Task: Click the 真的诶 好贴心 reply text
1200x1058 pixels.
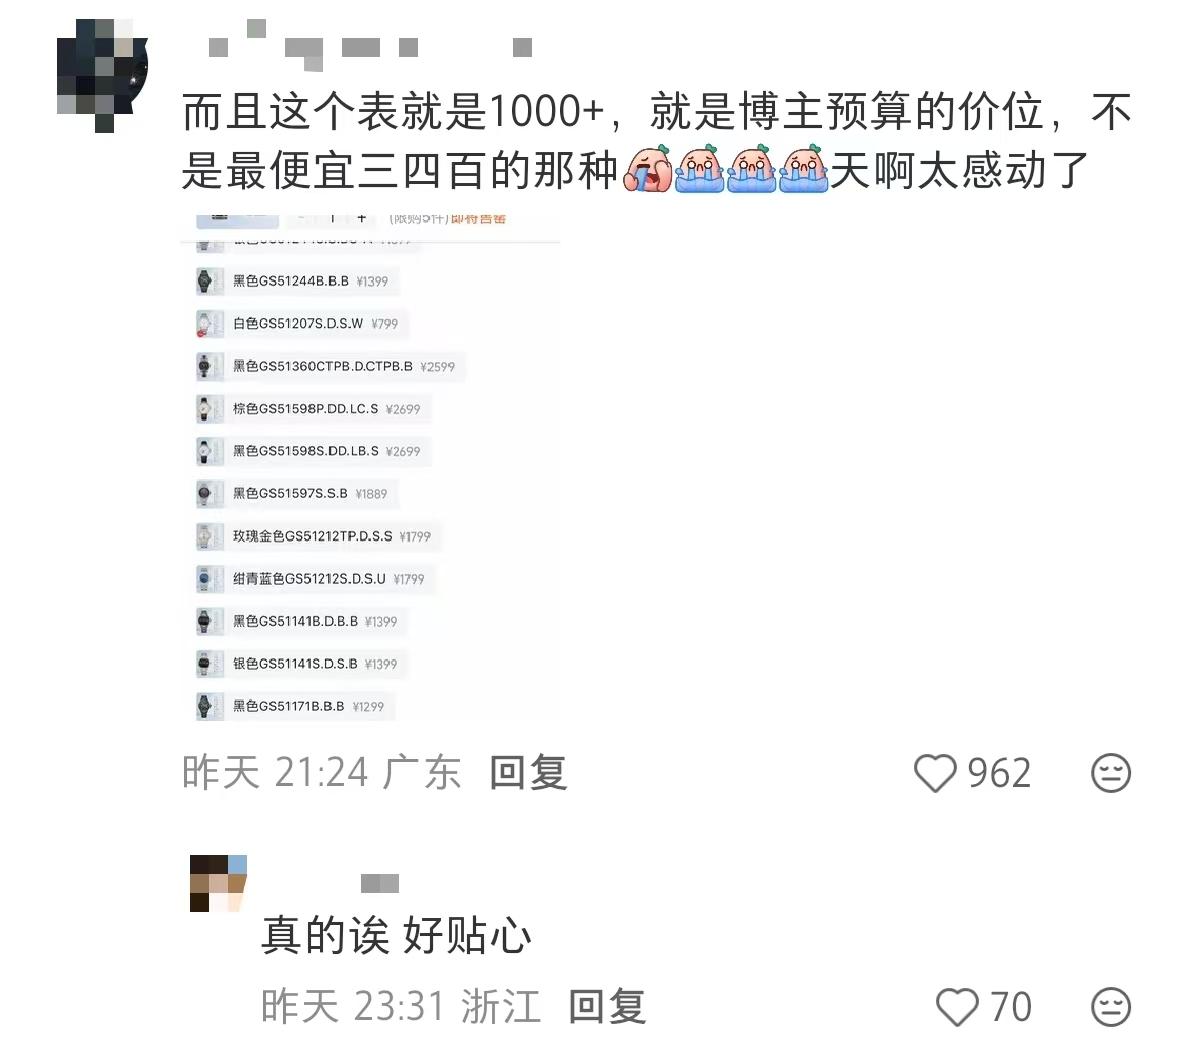Action: click(x=396, y=936)
